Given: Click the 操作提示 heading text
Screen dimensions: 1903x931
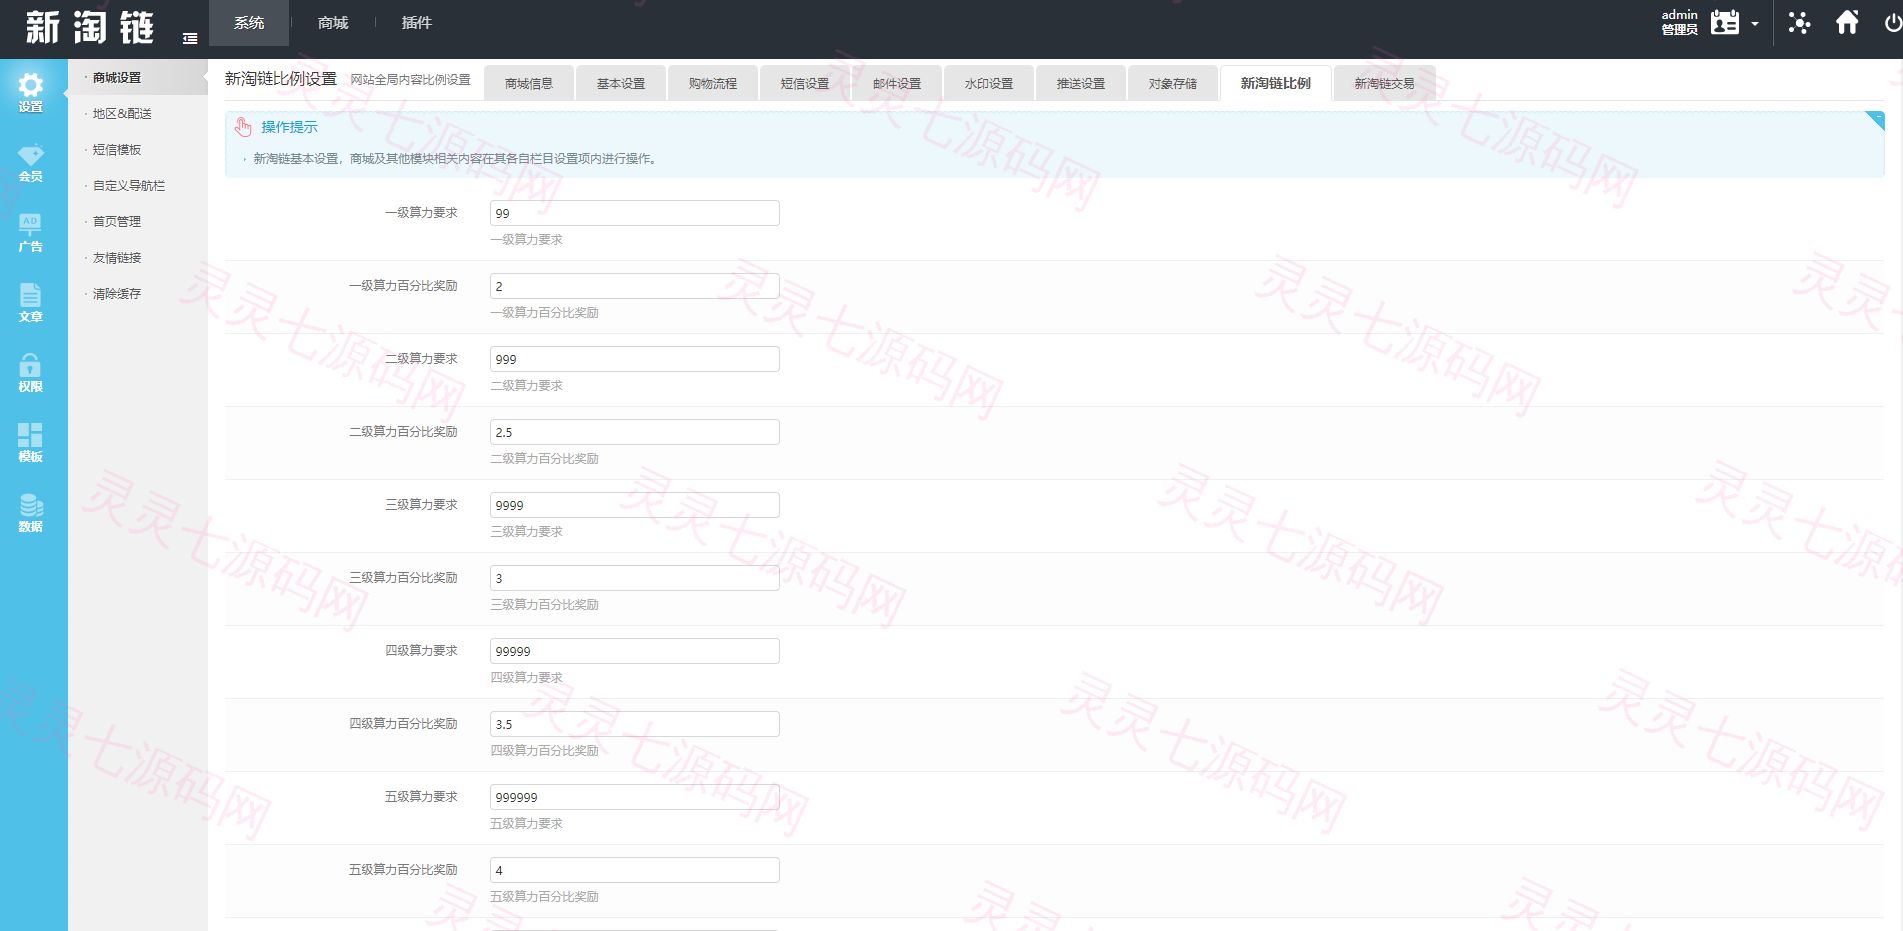Looking at the screenshot, I should [289, 127].
